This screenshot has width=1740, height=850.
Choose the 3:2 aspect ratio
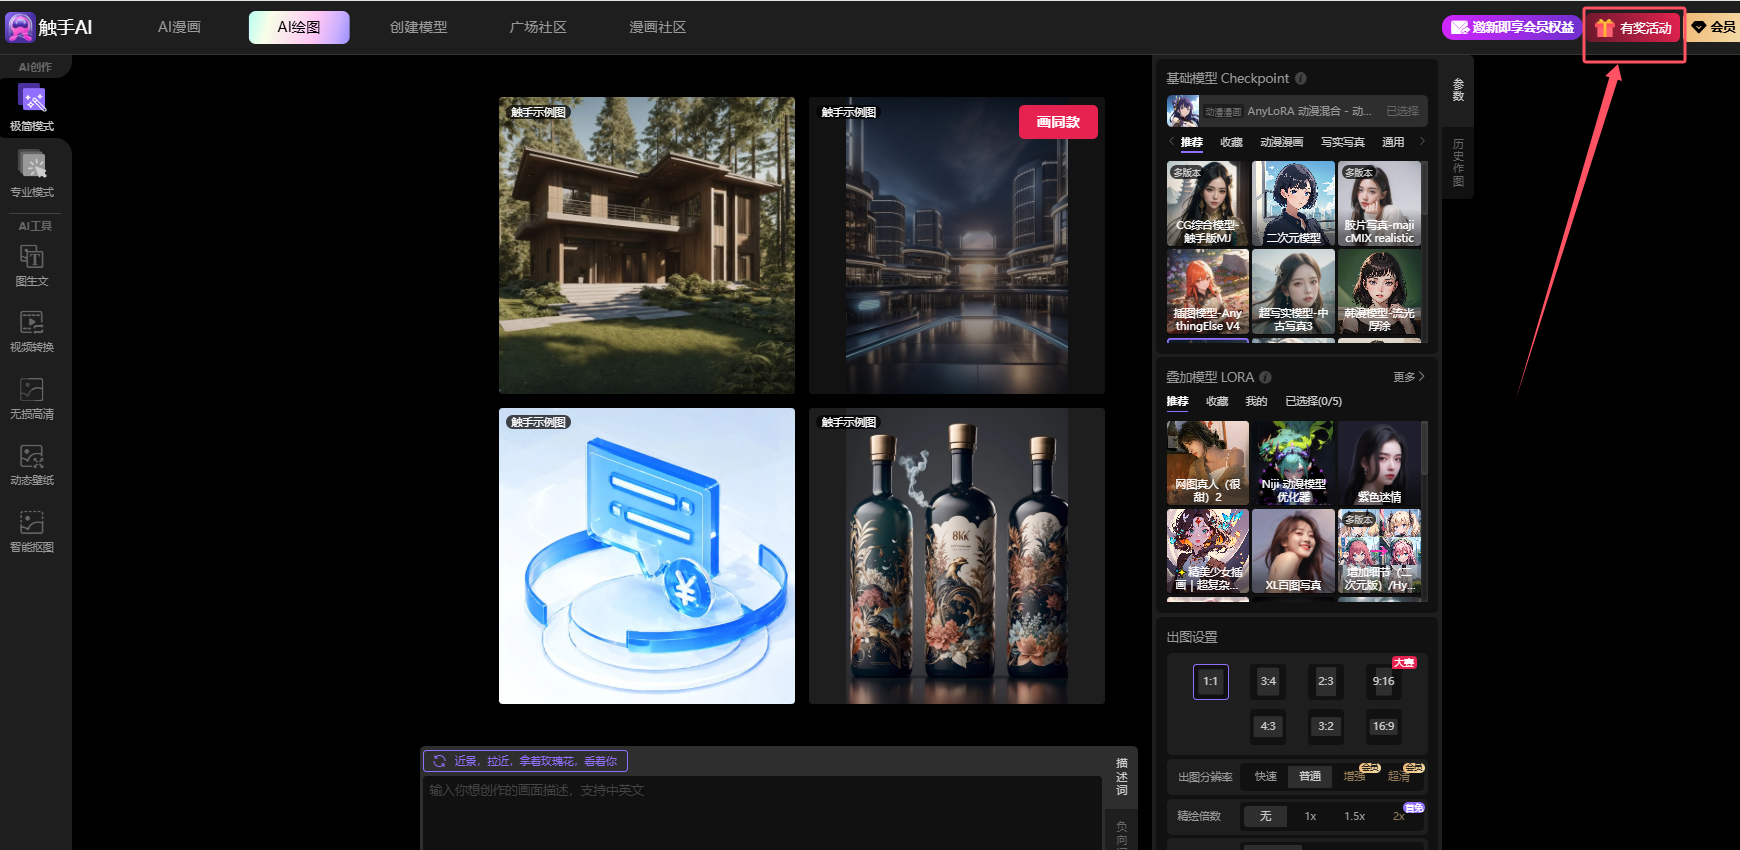click(1325, 726)
